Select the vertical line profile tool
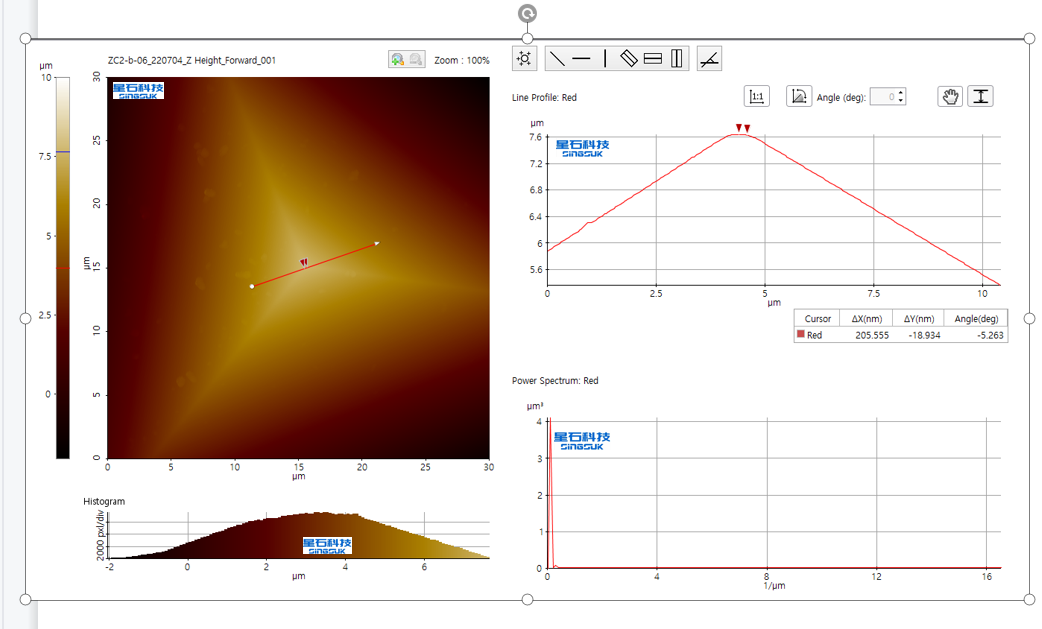This screenshot has width=1042, height=629. (x=605, y=58)
